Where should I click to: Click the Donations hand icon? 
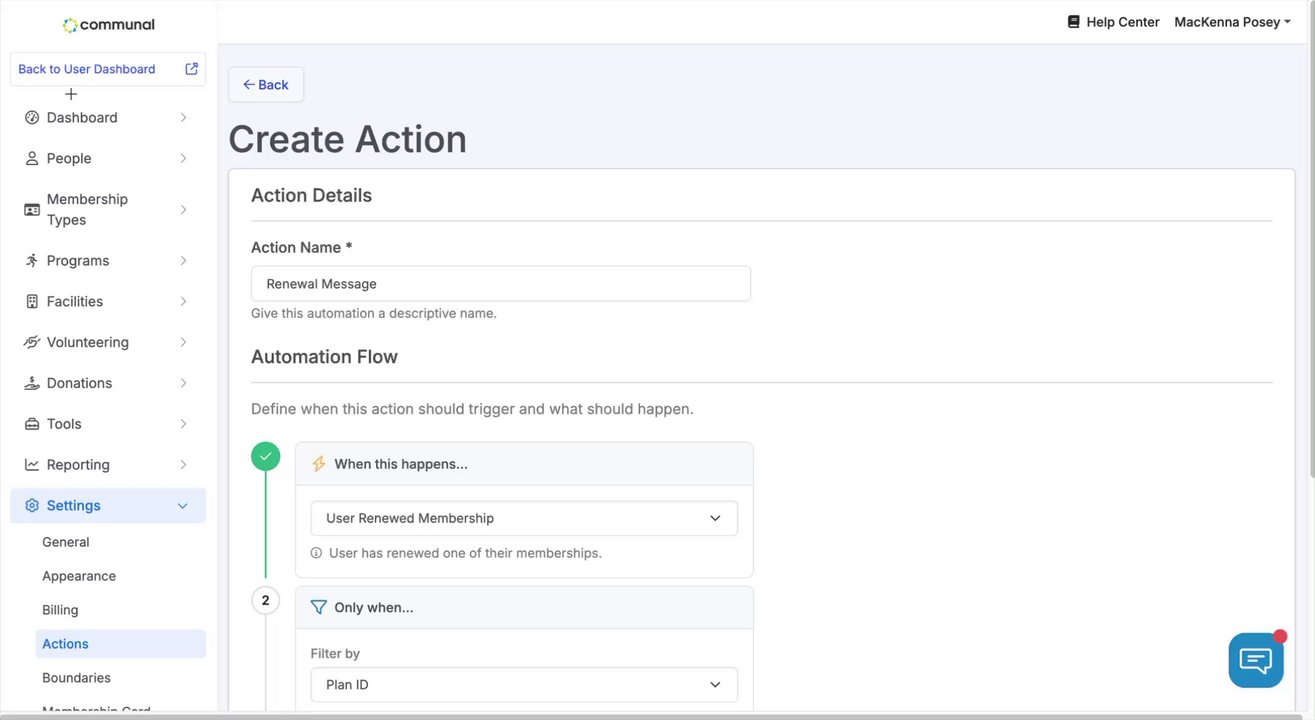32,384
